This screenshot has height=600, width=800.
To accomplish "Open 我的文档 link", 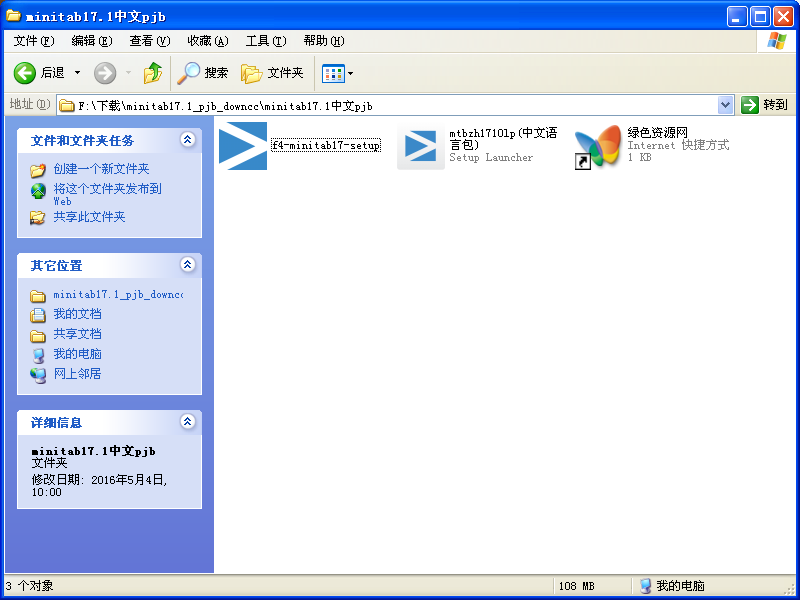I will [x=78, y=314].
